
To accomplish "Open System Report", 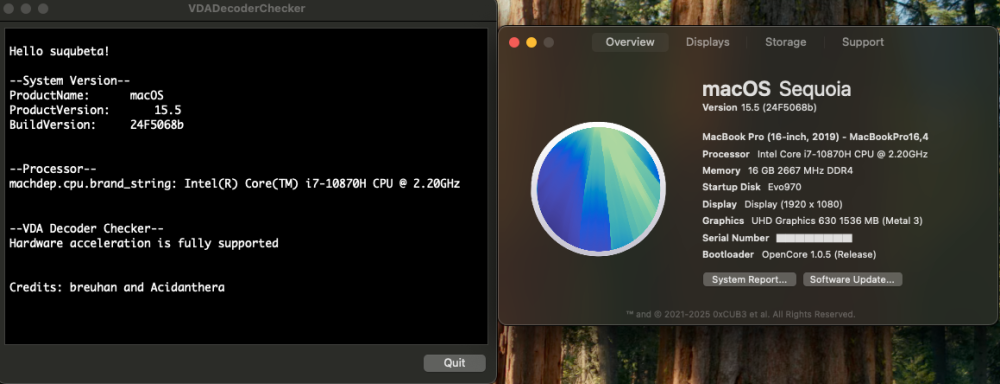I will [749, 279].
